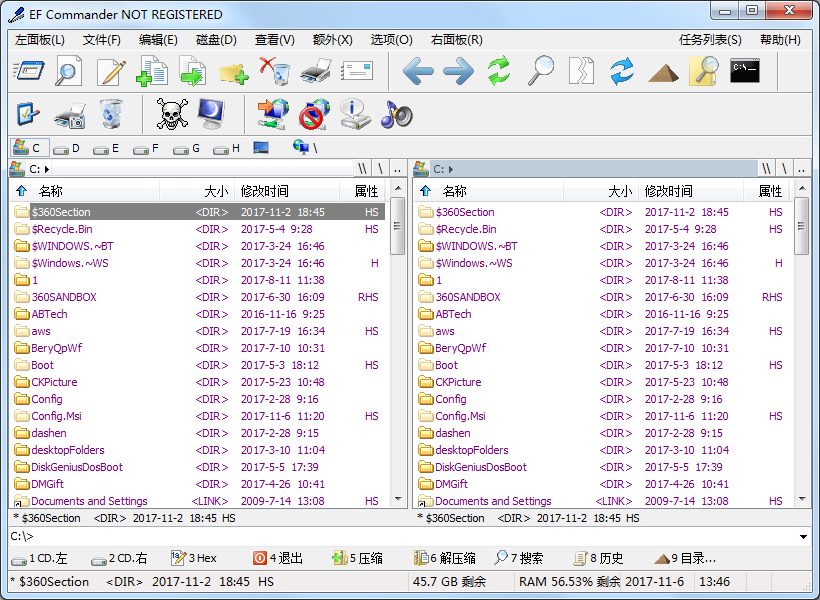Click the move file icon
Screen dimensions: 820x600
(192, 71)
